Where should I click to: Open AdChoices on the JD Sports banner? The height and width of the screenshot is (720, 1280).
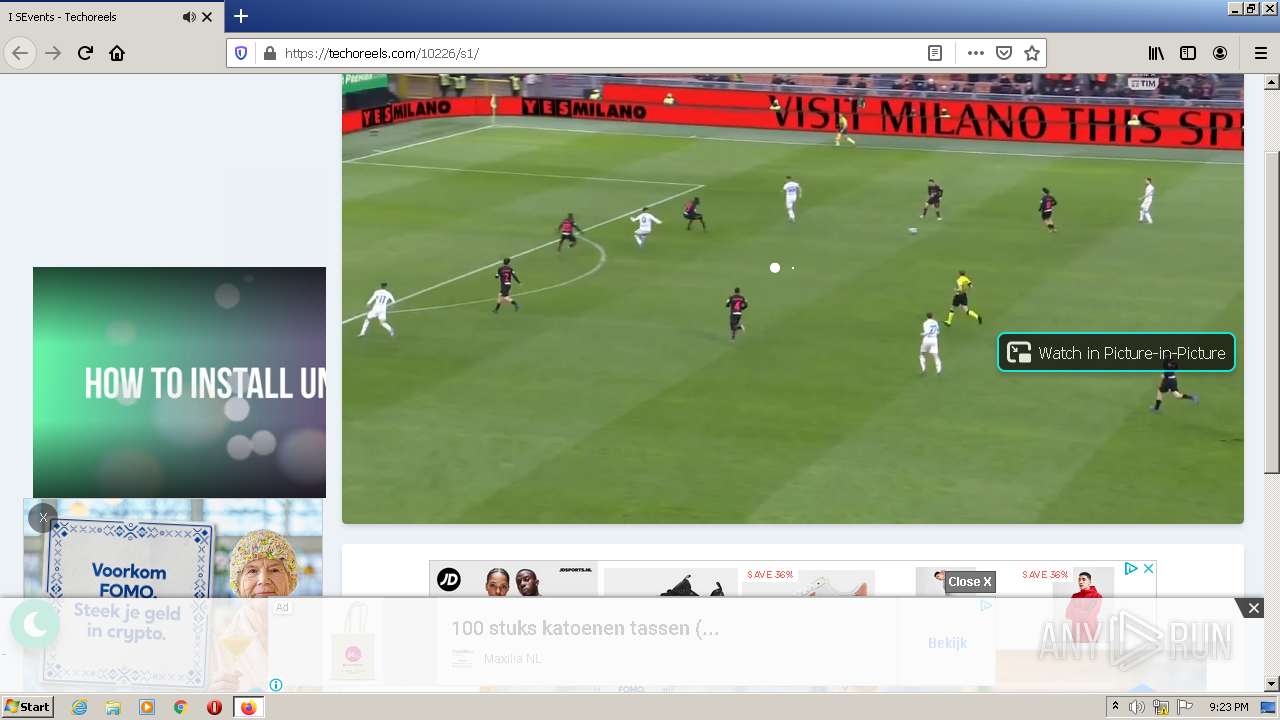pos(1131,568)
